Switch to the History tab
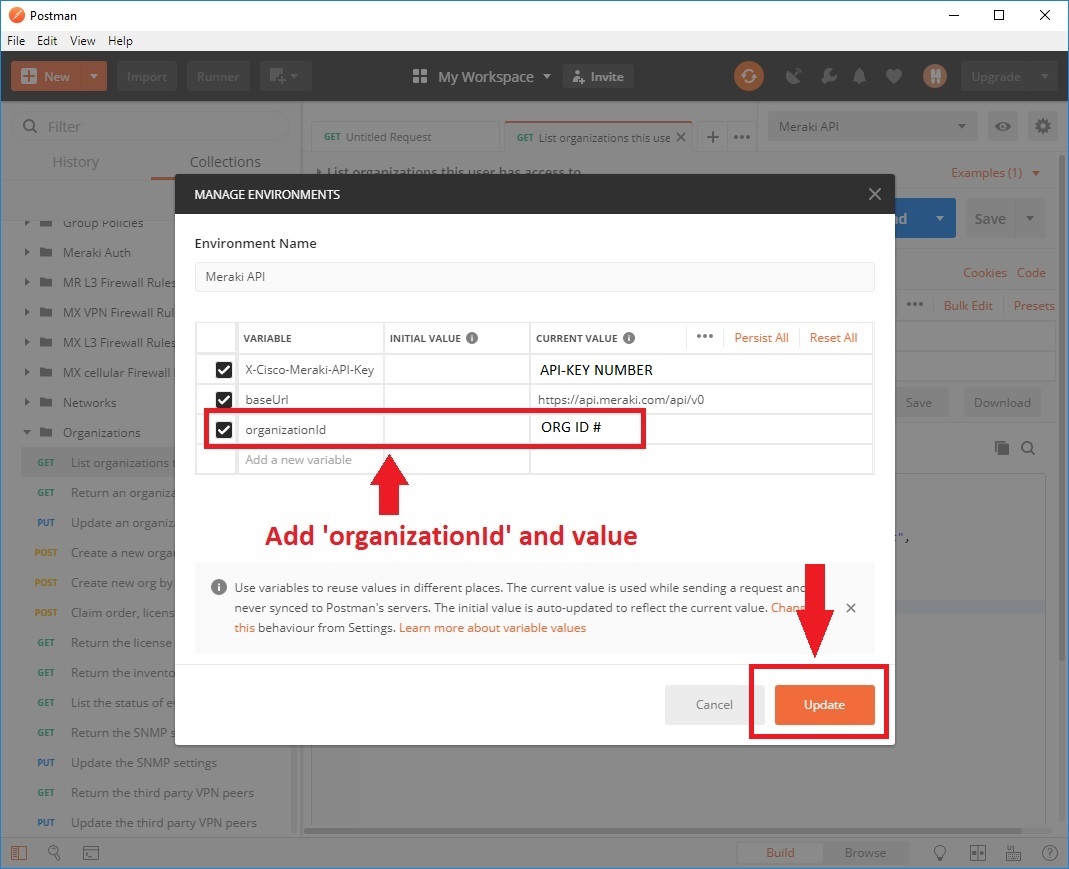This screenshot has height=869, width=1069. coord(76,162)
